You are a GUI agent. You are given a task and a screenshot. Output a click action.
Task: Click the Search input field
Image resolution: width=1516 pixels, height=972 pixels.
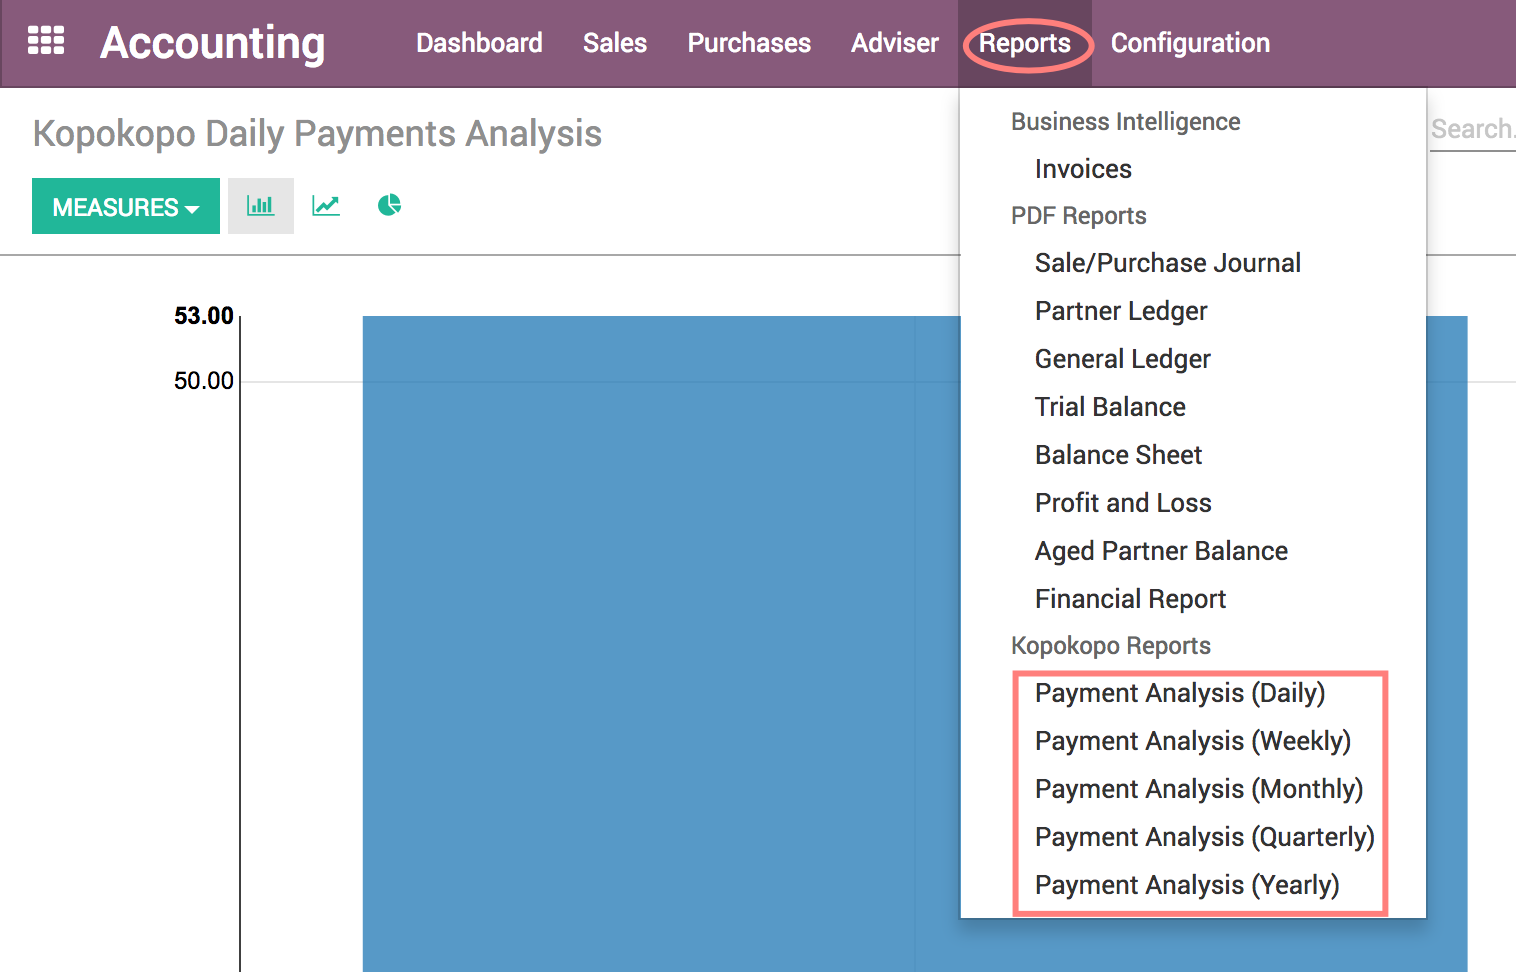(x=1472, y=129)
